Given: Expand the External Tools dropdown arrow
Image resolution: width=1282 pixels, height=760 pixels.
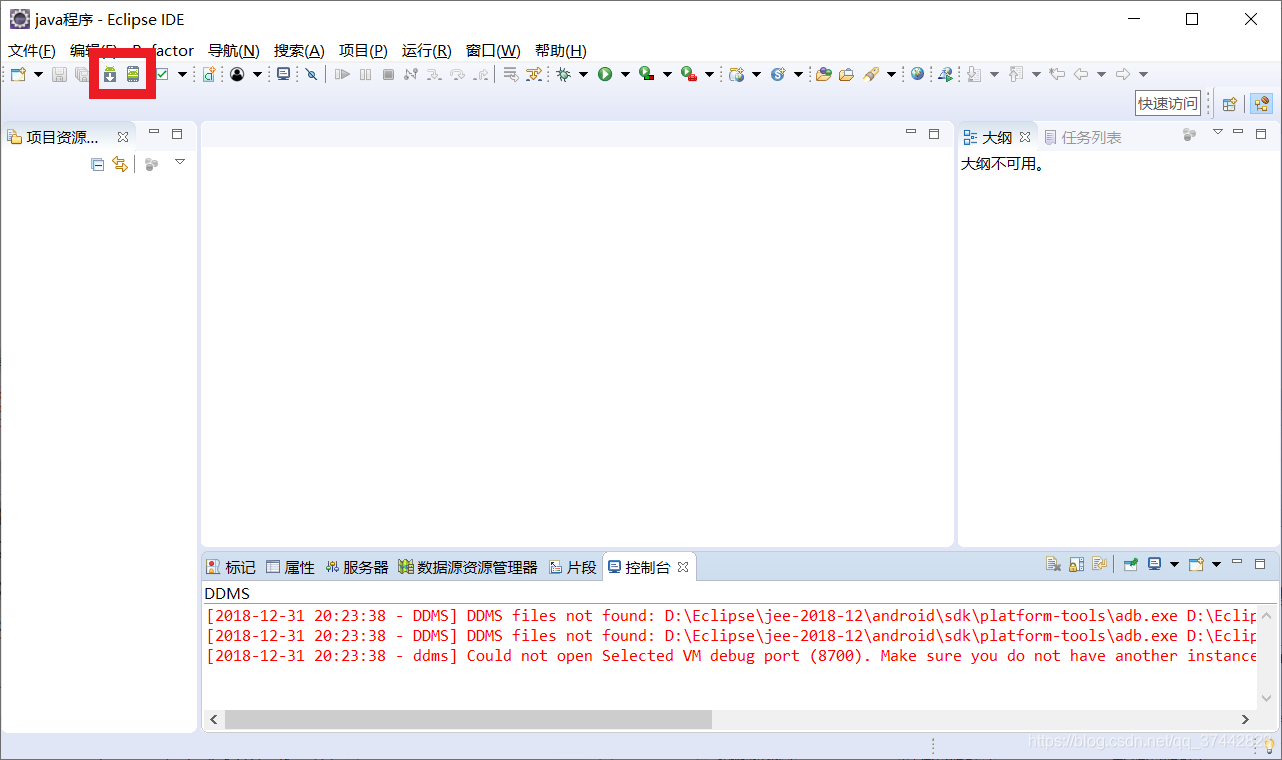Looking at the screenshot, I should pos(709,75).
